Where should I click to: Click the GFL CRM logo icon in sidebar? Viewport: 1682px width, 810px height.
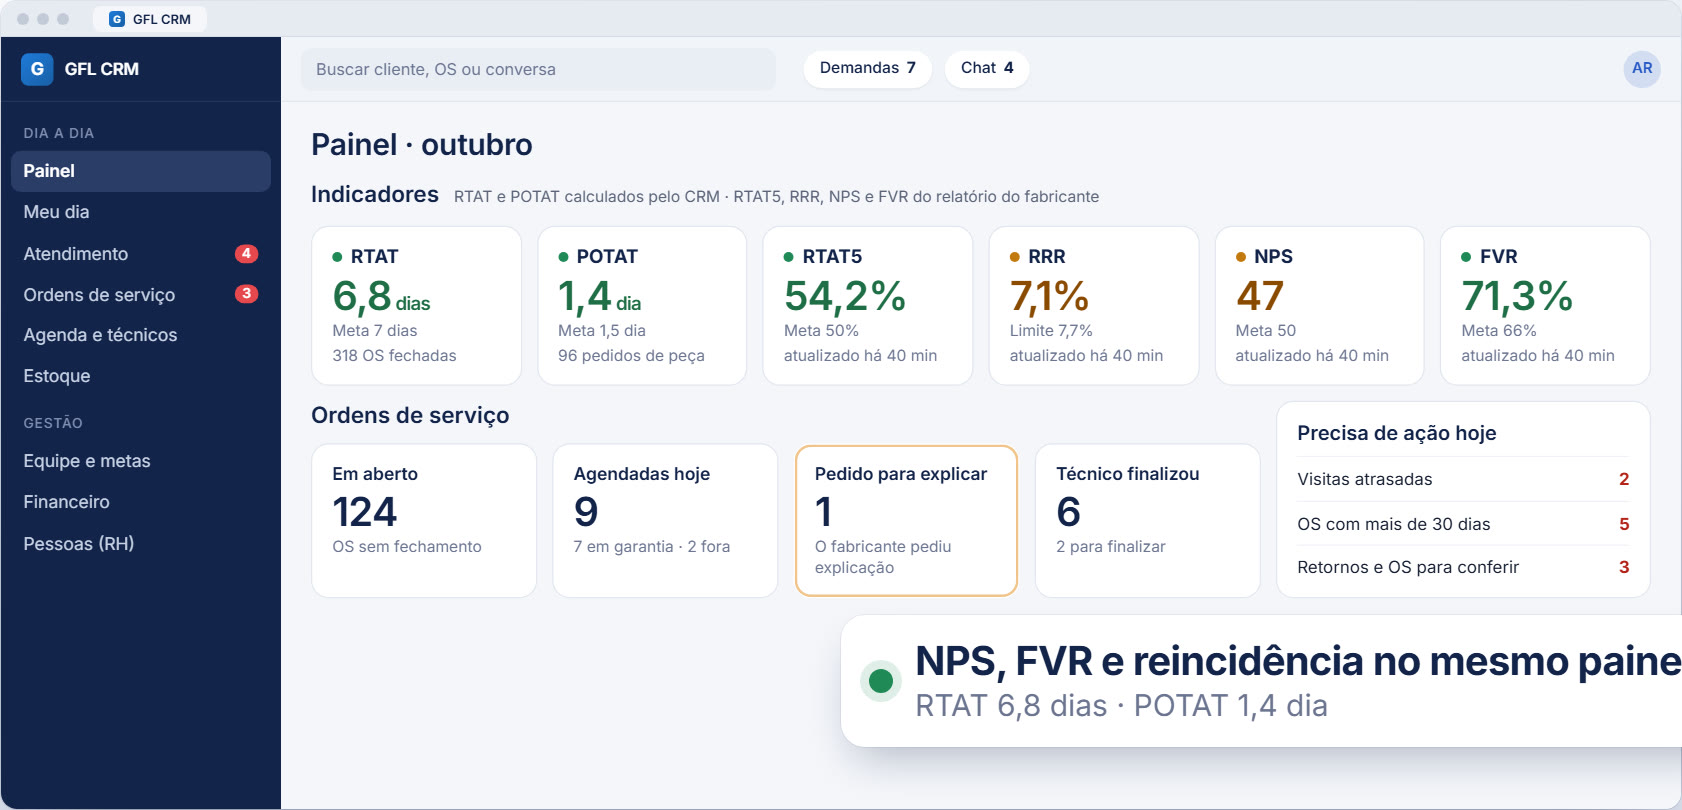click(x=37, y=69)
